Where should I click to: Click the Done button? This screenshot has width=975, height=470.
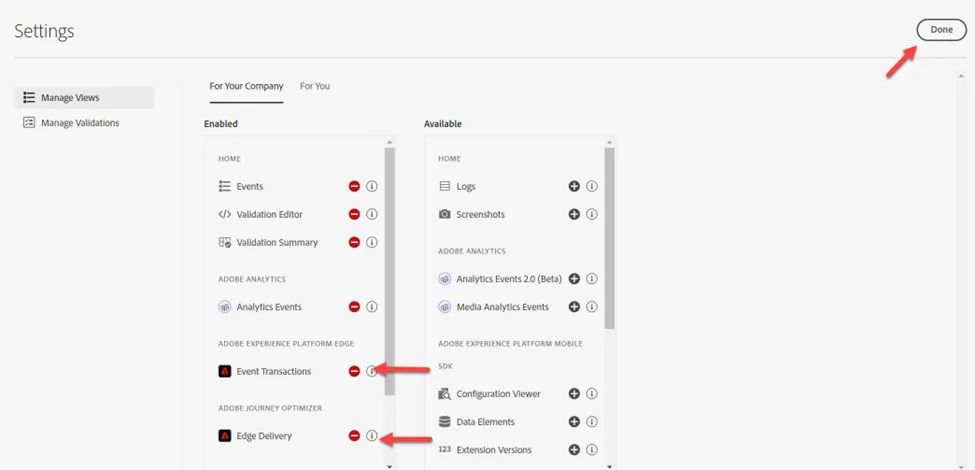tap(941, 30)
